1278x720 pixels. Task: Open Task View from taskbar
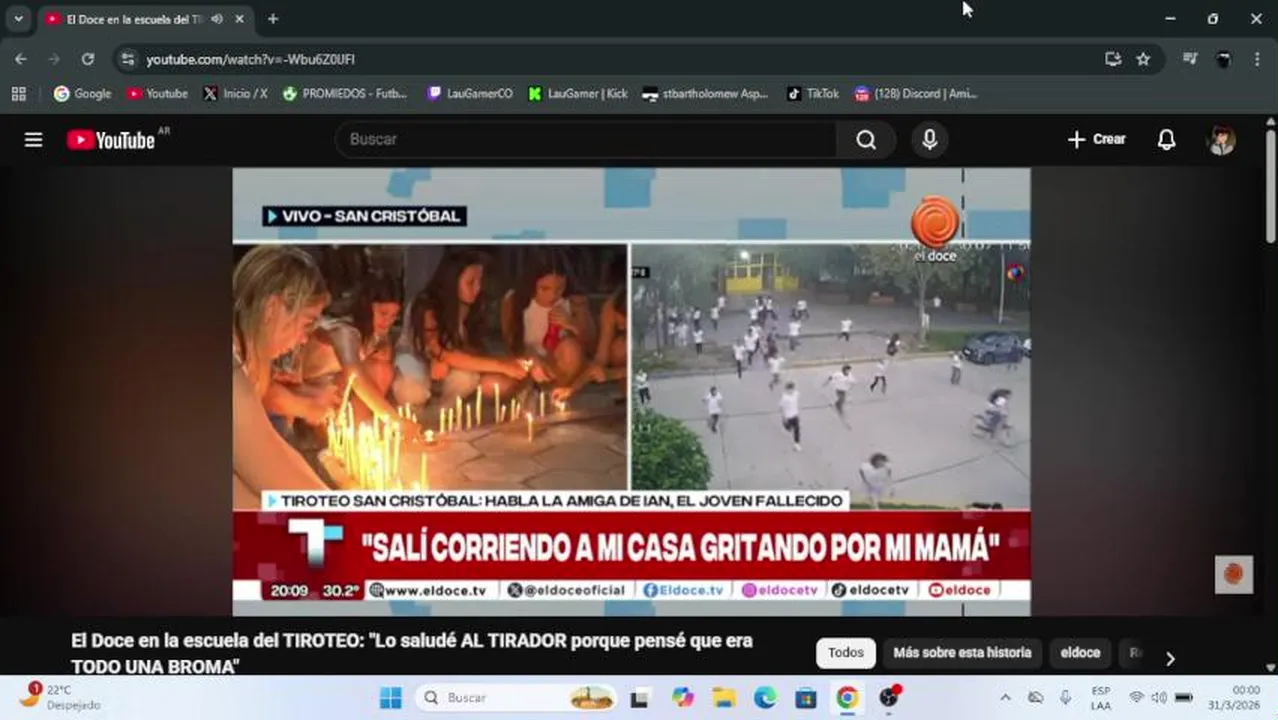640,697
